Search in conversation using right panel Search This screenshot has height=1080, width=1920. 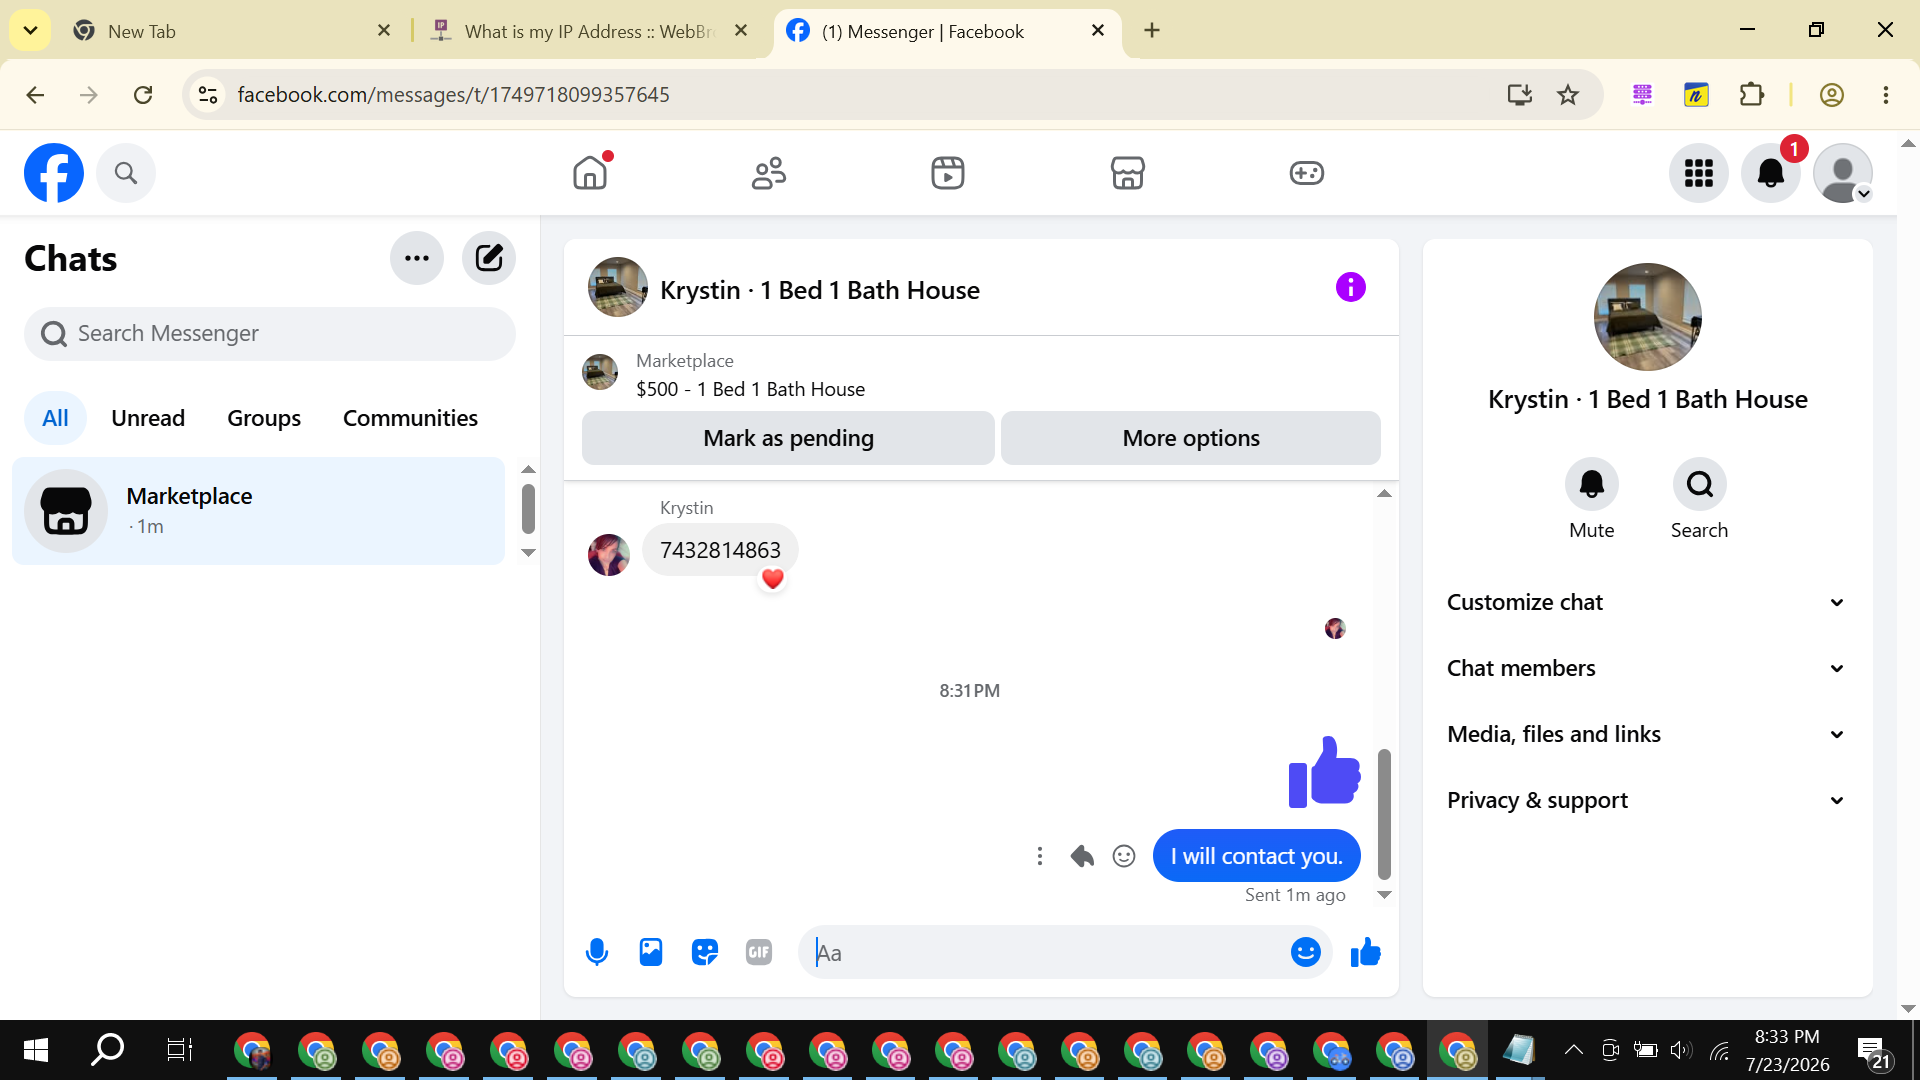pos(1700,485)
